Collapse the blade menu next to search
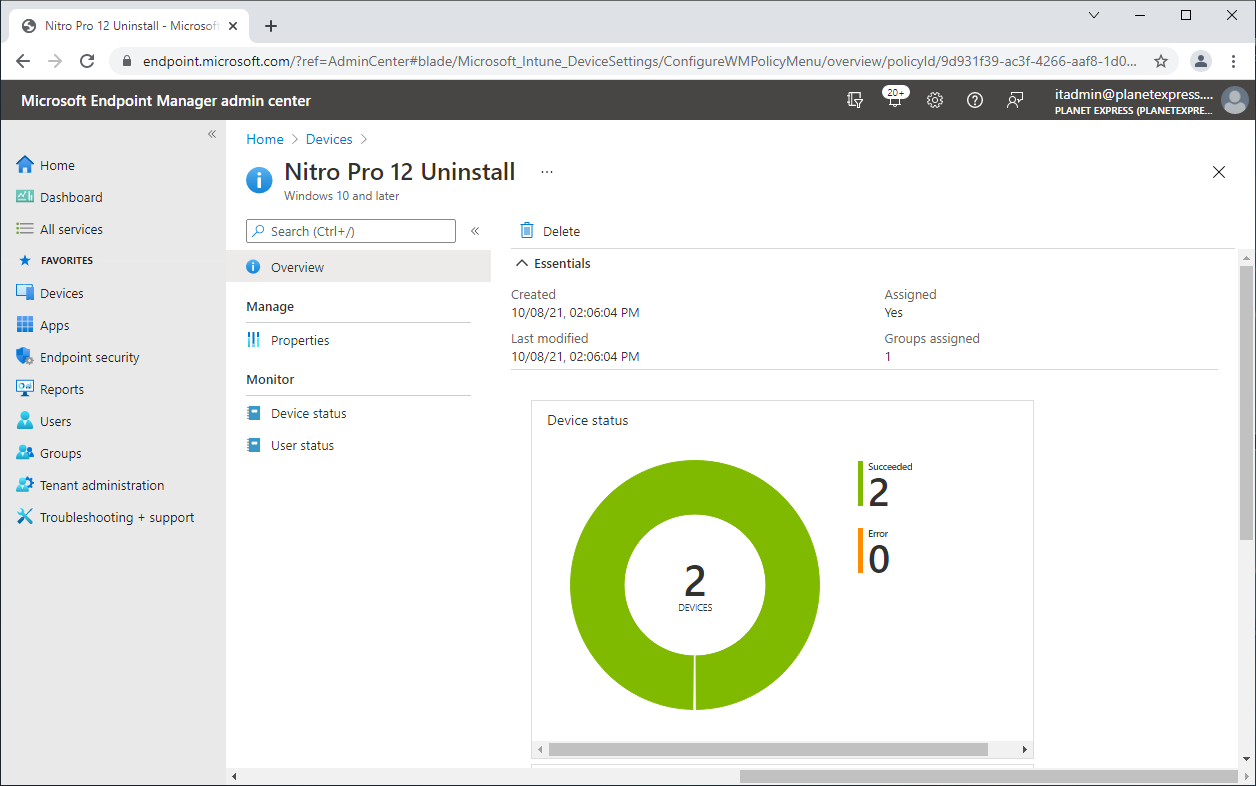This screenshot has height=786, width=1256. (475, 231)
